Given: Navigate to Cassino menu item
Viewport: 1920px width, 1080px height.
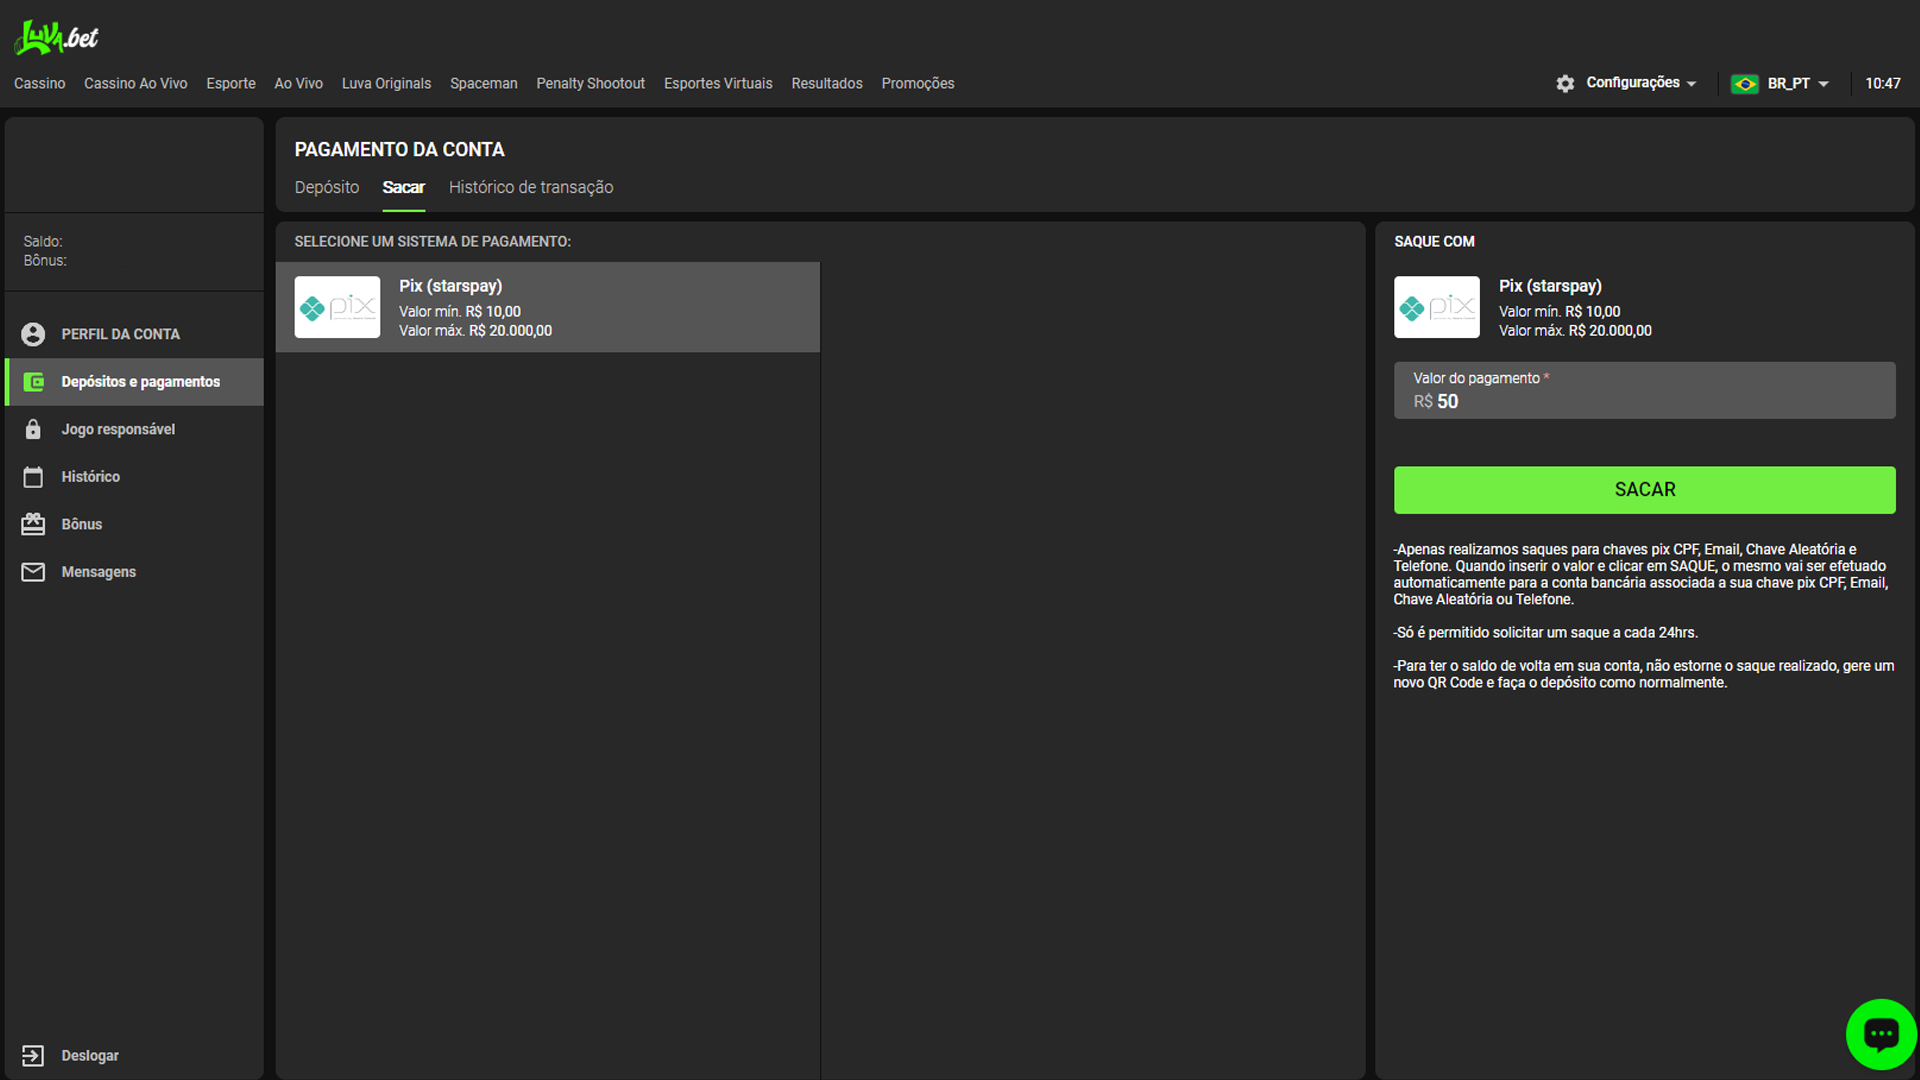Looking at the screenshot, I should 41,83.
